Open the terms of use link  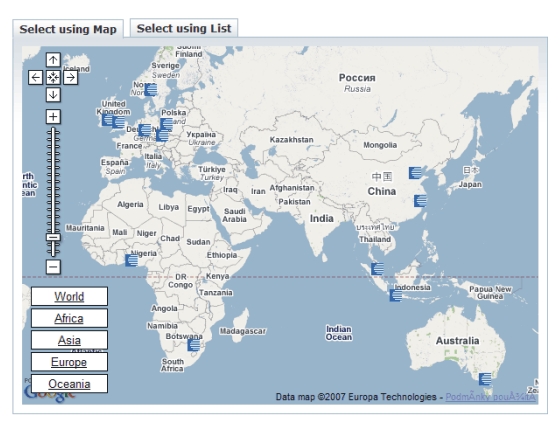[490, 397]
